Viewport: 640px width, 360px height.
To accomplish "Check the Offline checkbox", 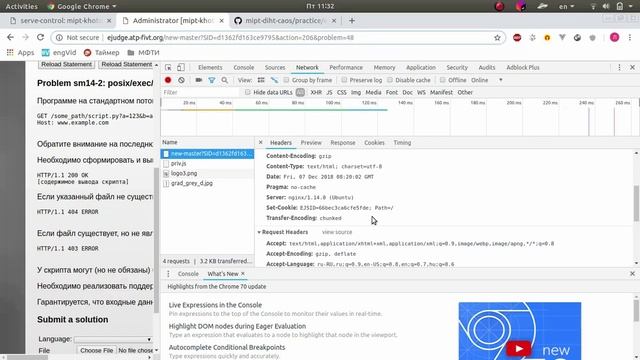I will pos(443,80).
